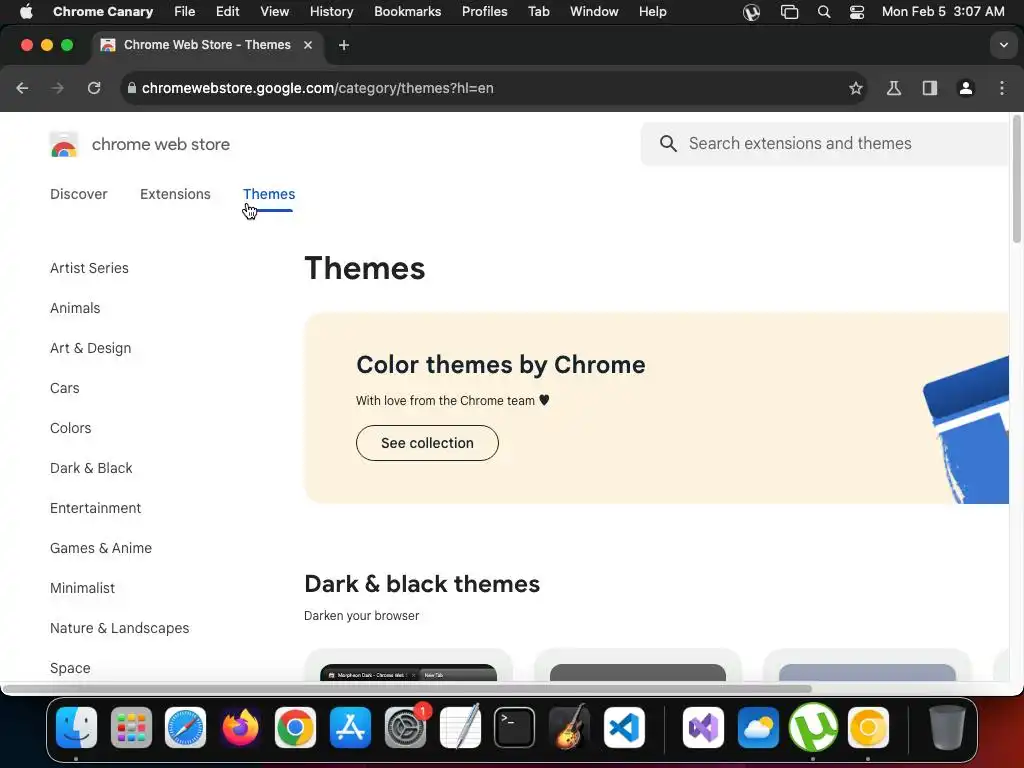Screen dimensions: 1024x768
Task: Open Chrome Canary from the Dock
Action: coord(868,728)
